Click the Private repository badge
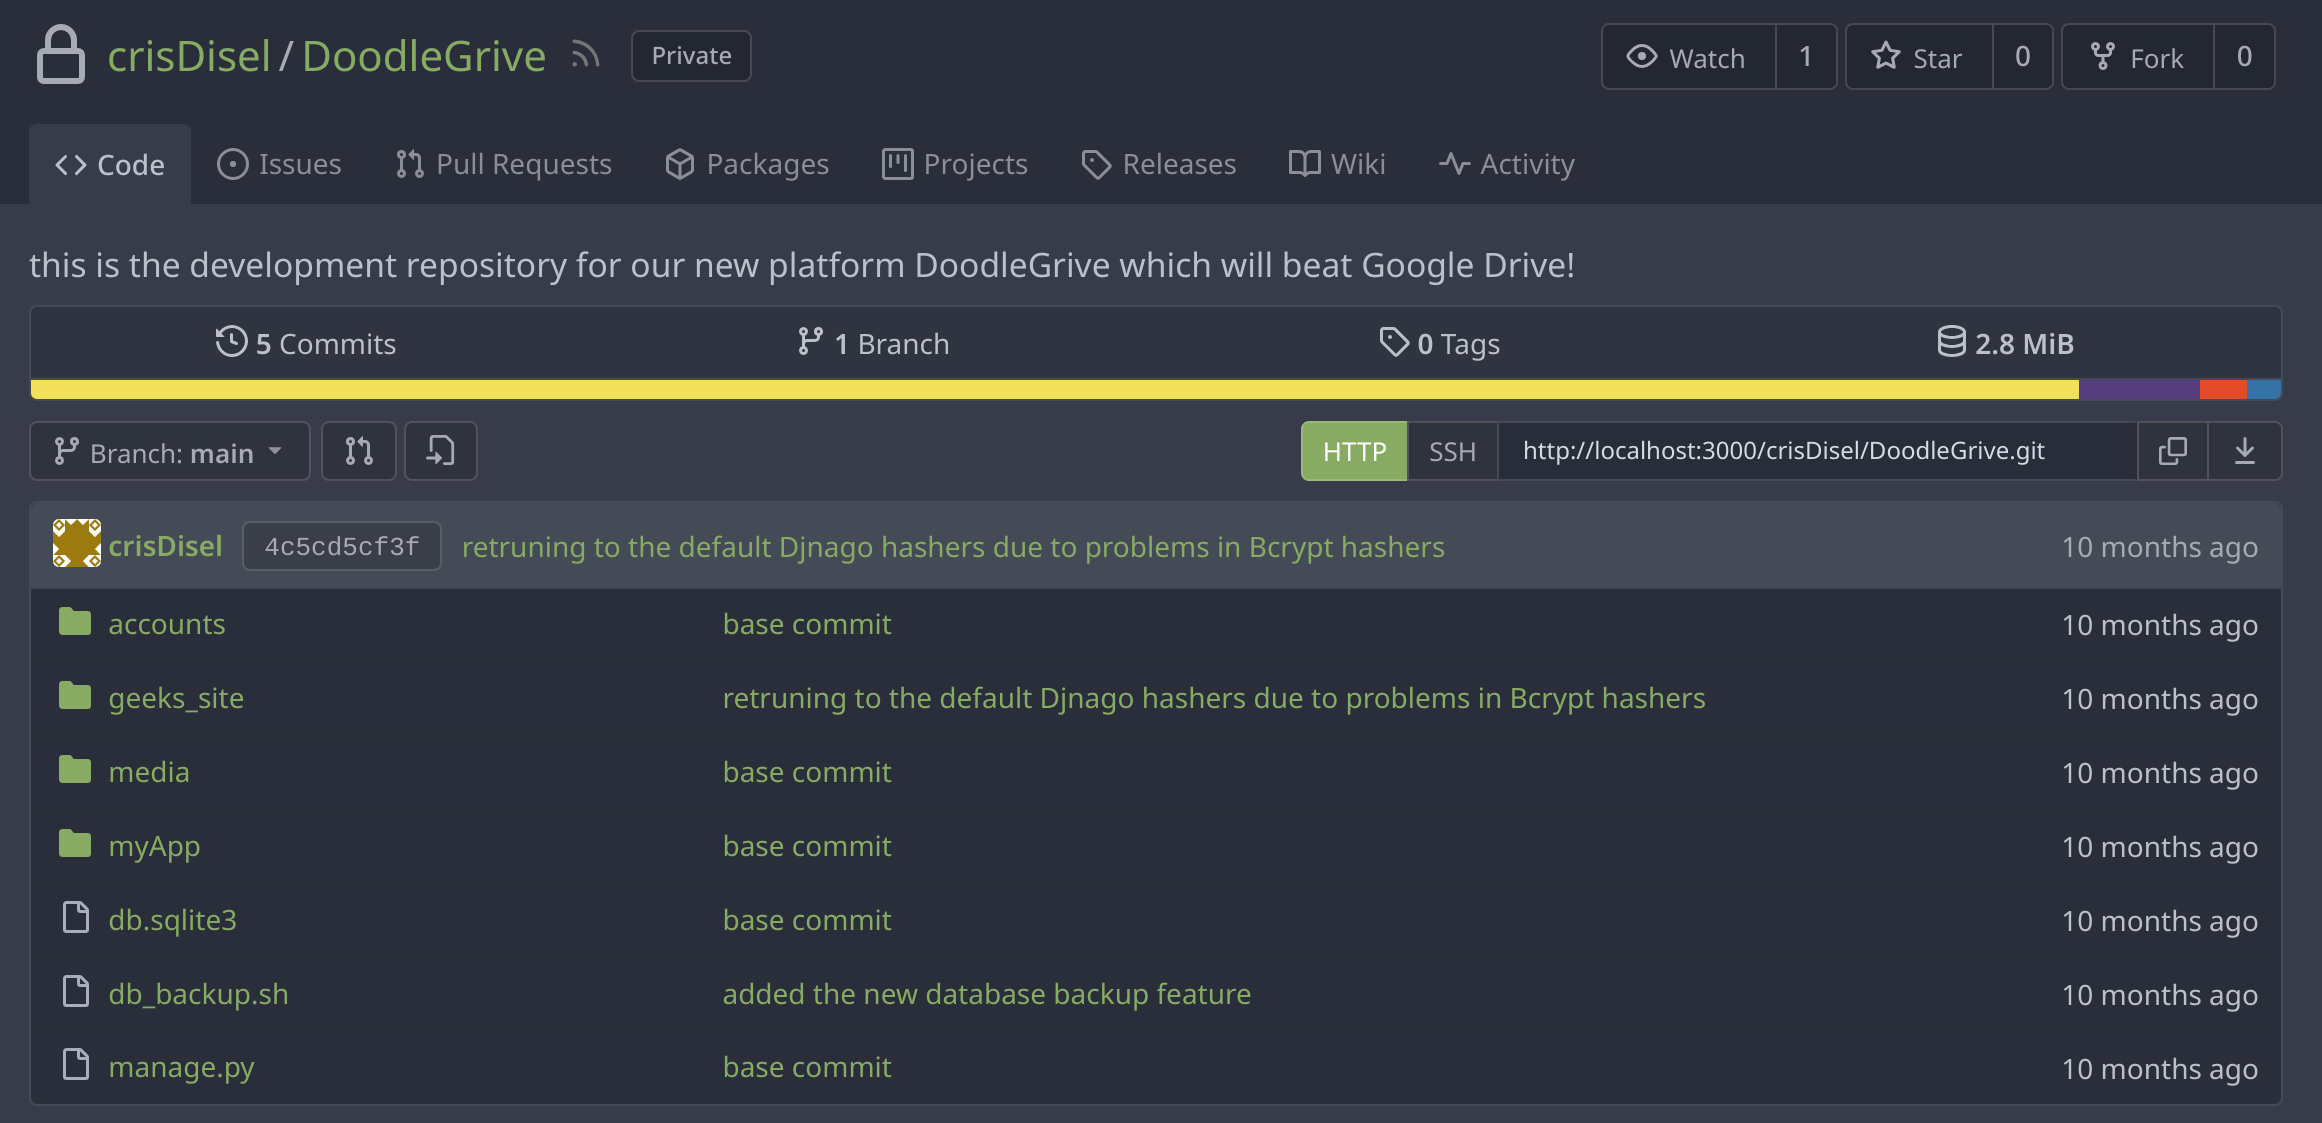The width and height of the screenshot is (2322, 1123). (691, 56)
